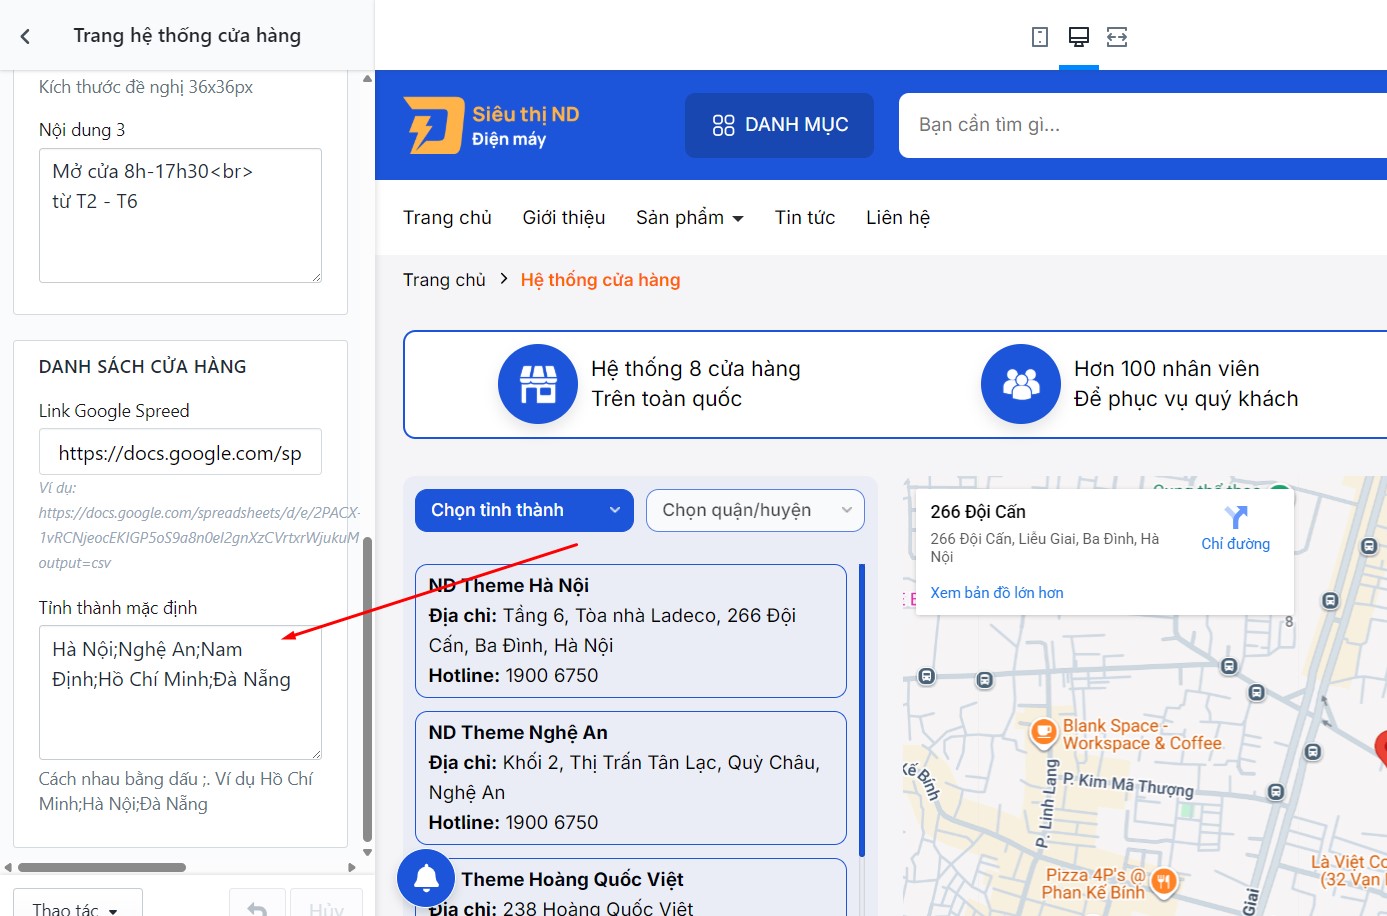Open the Chọn quận/huyện dropdown
The width and height of the screenshot is (1387, 916).
tap(756, 510)
